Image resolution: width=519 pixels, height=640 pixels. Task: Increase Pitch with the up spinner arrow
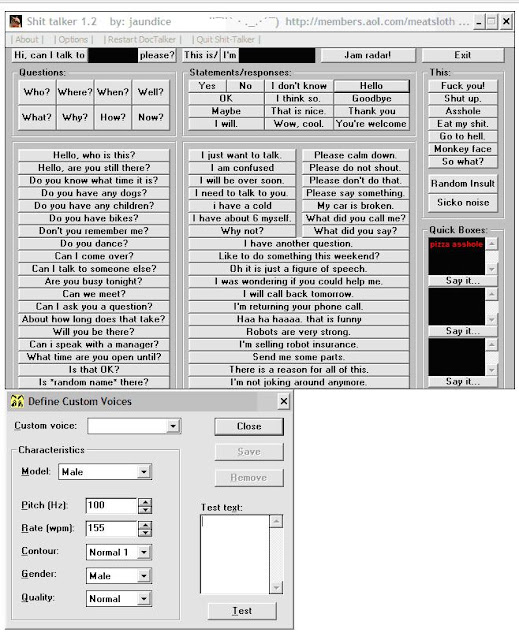145,502
